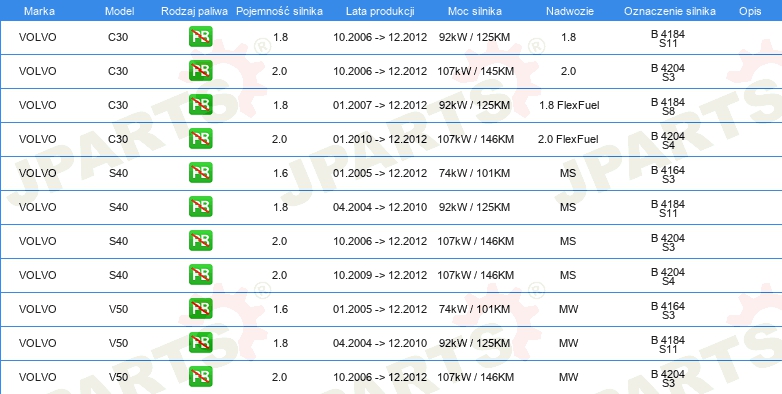Click fuel icon in V50 1.6 row
The image size is (782, 394).
point(200,309)
